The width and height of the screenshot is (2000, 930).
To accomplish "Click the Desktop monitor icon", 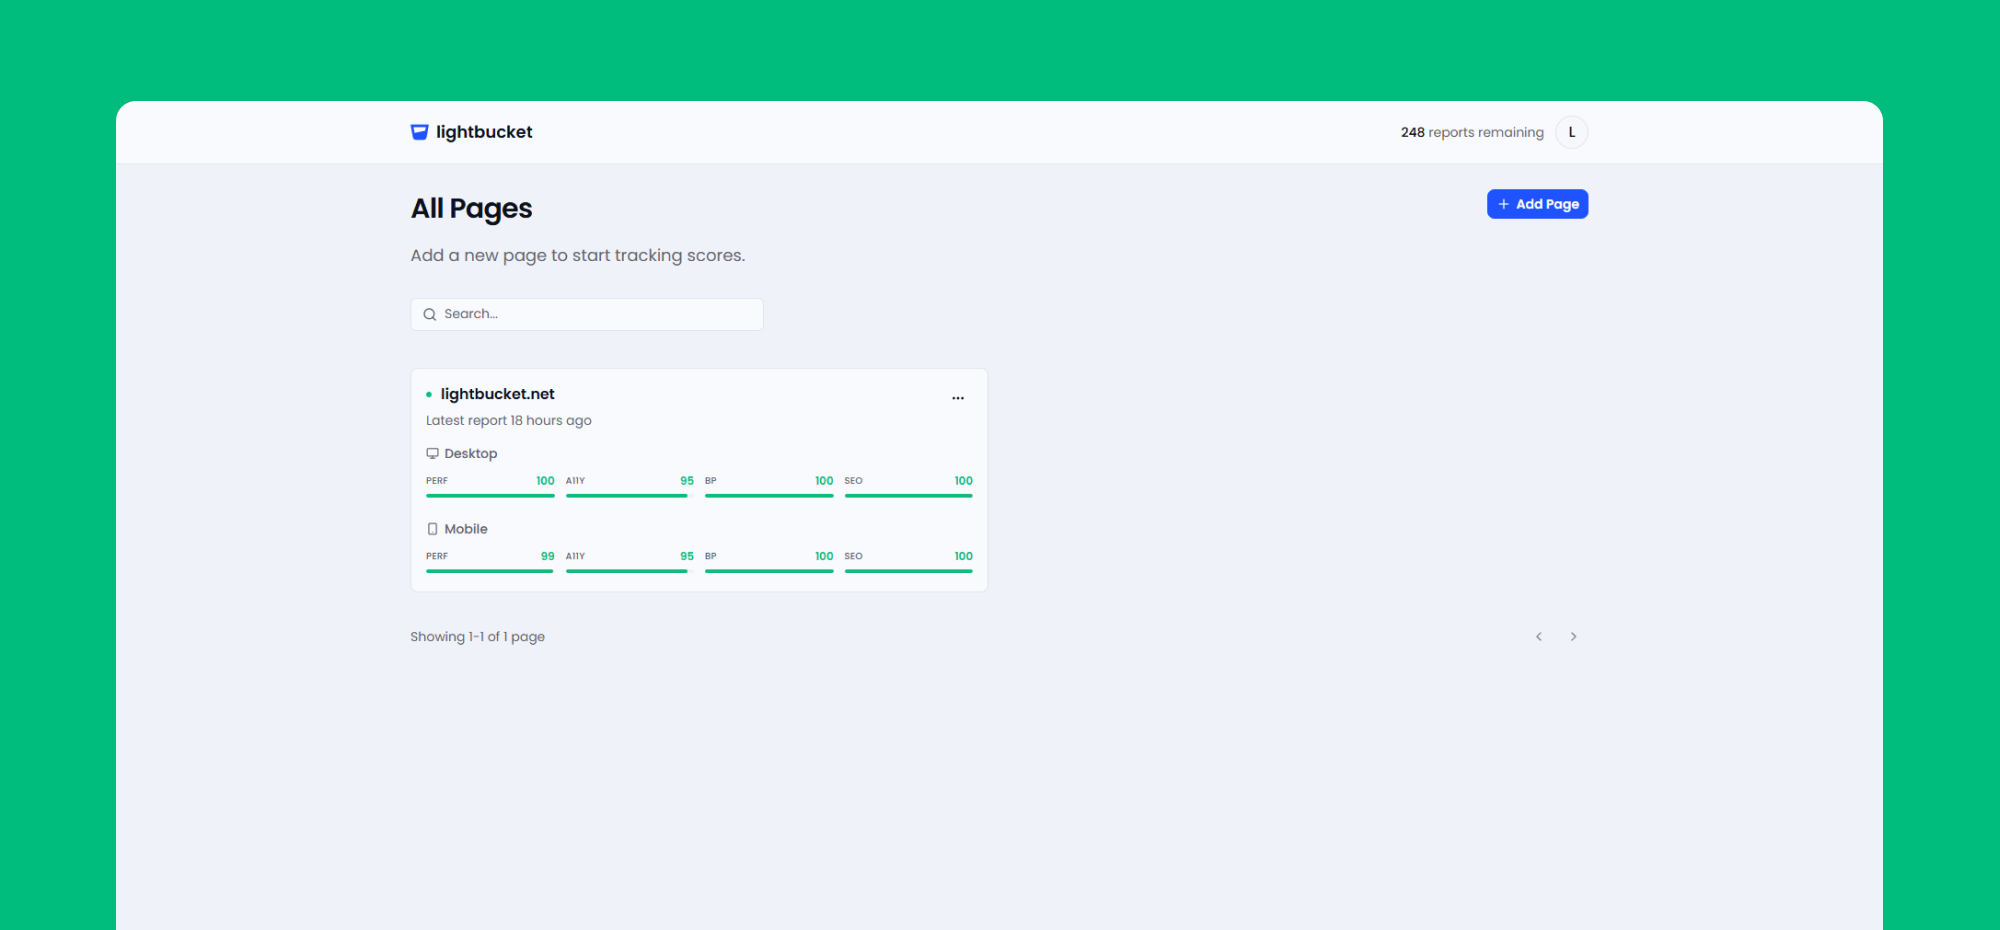I will point(432,453).
